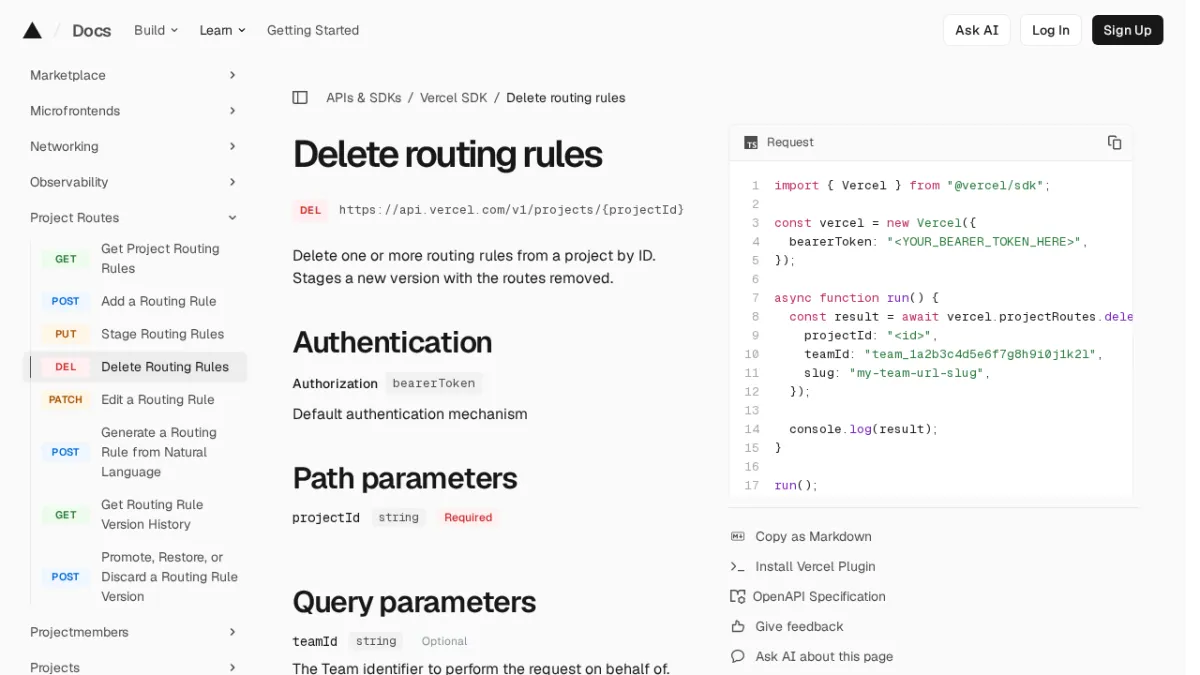The image size is (1200, 675).
Task: Open Edit a Routing Rule page
Action: tap(139, 400)
